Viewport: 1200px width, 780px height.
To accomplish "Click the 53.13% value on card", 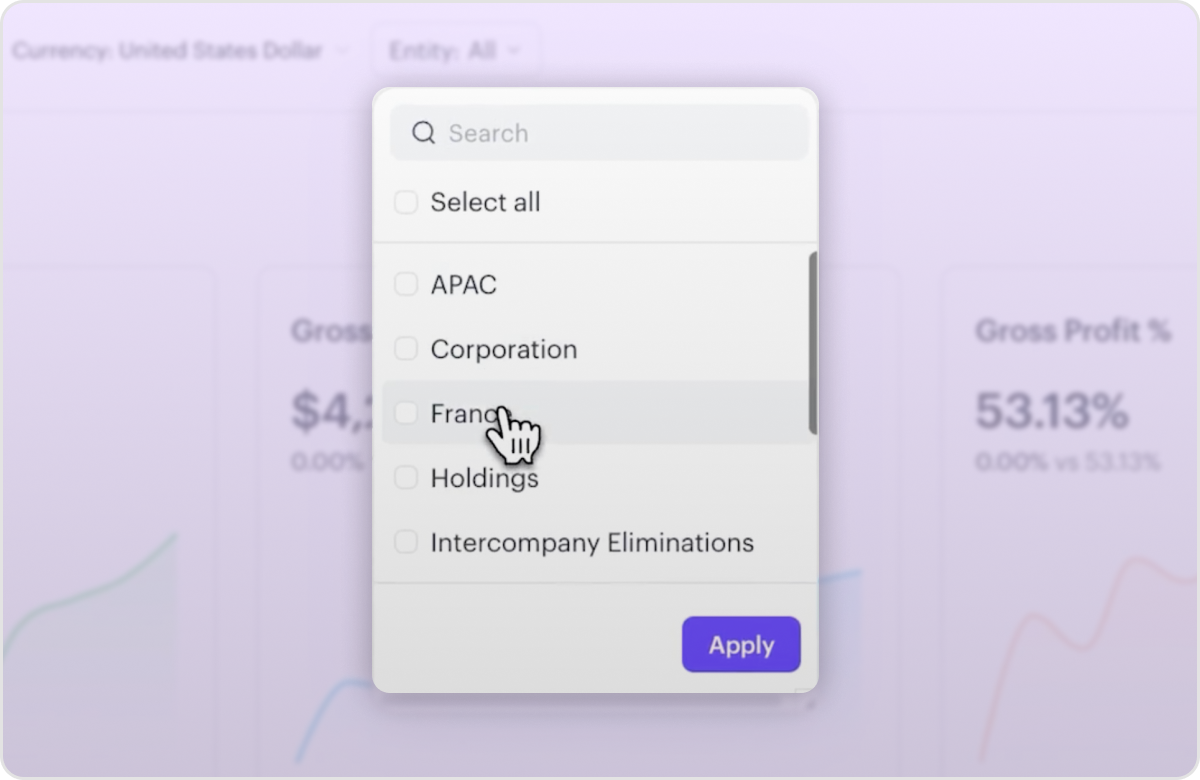I will click(x=1052, y=411).
